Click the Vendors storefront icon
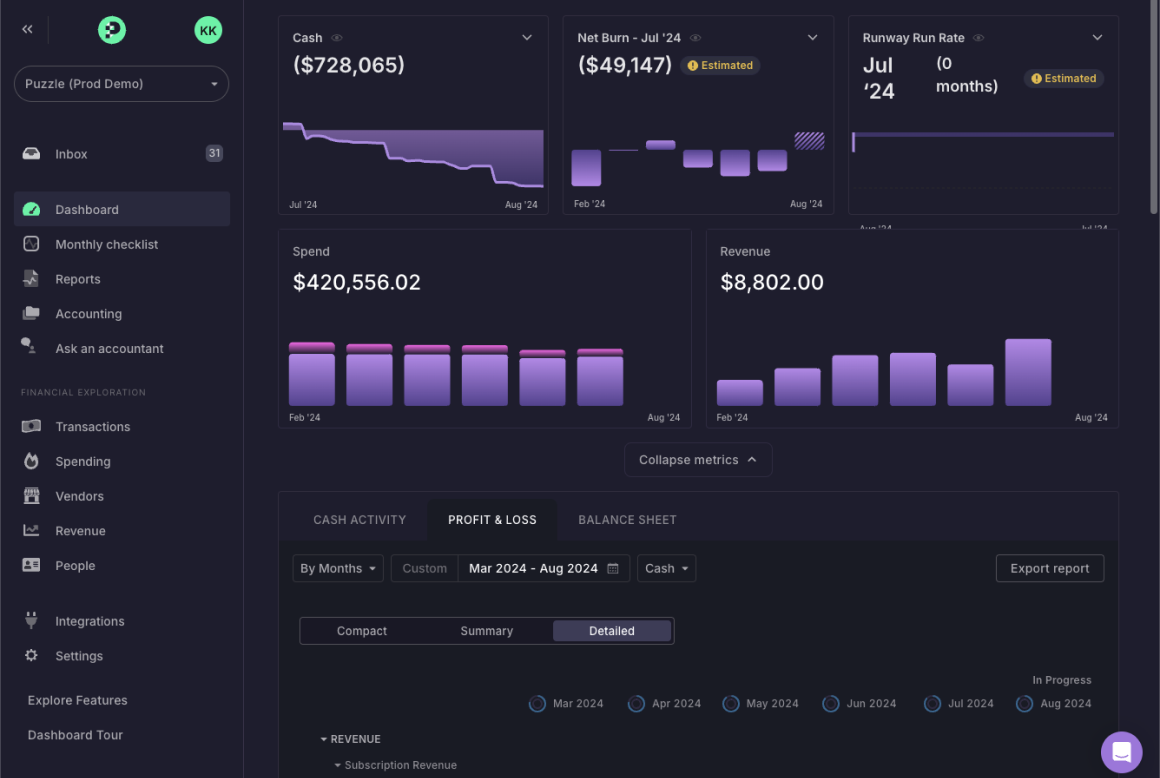The height and width of the screenshot is (778, 1160). 30,496
